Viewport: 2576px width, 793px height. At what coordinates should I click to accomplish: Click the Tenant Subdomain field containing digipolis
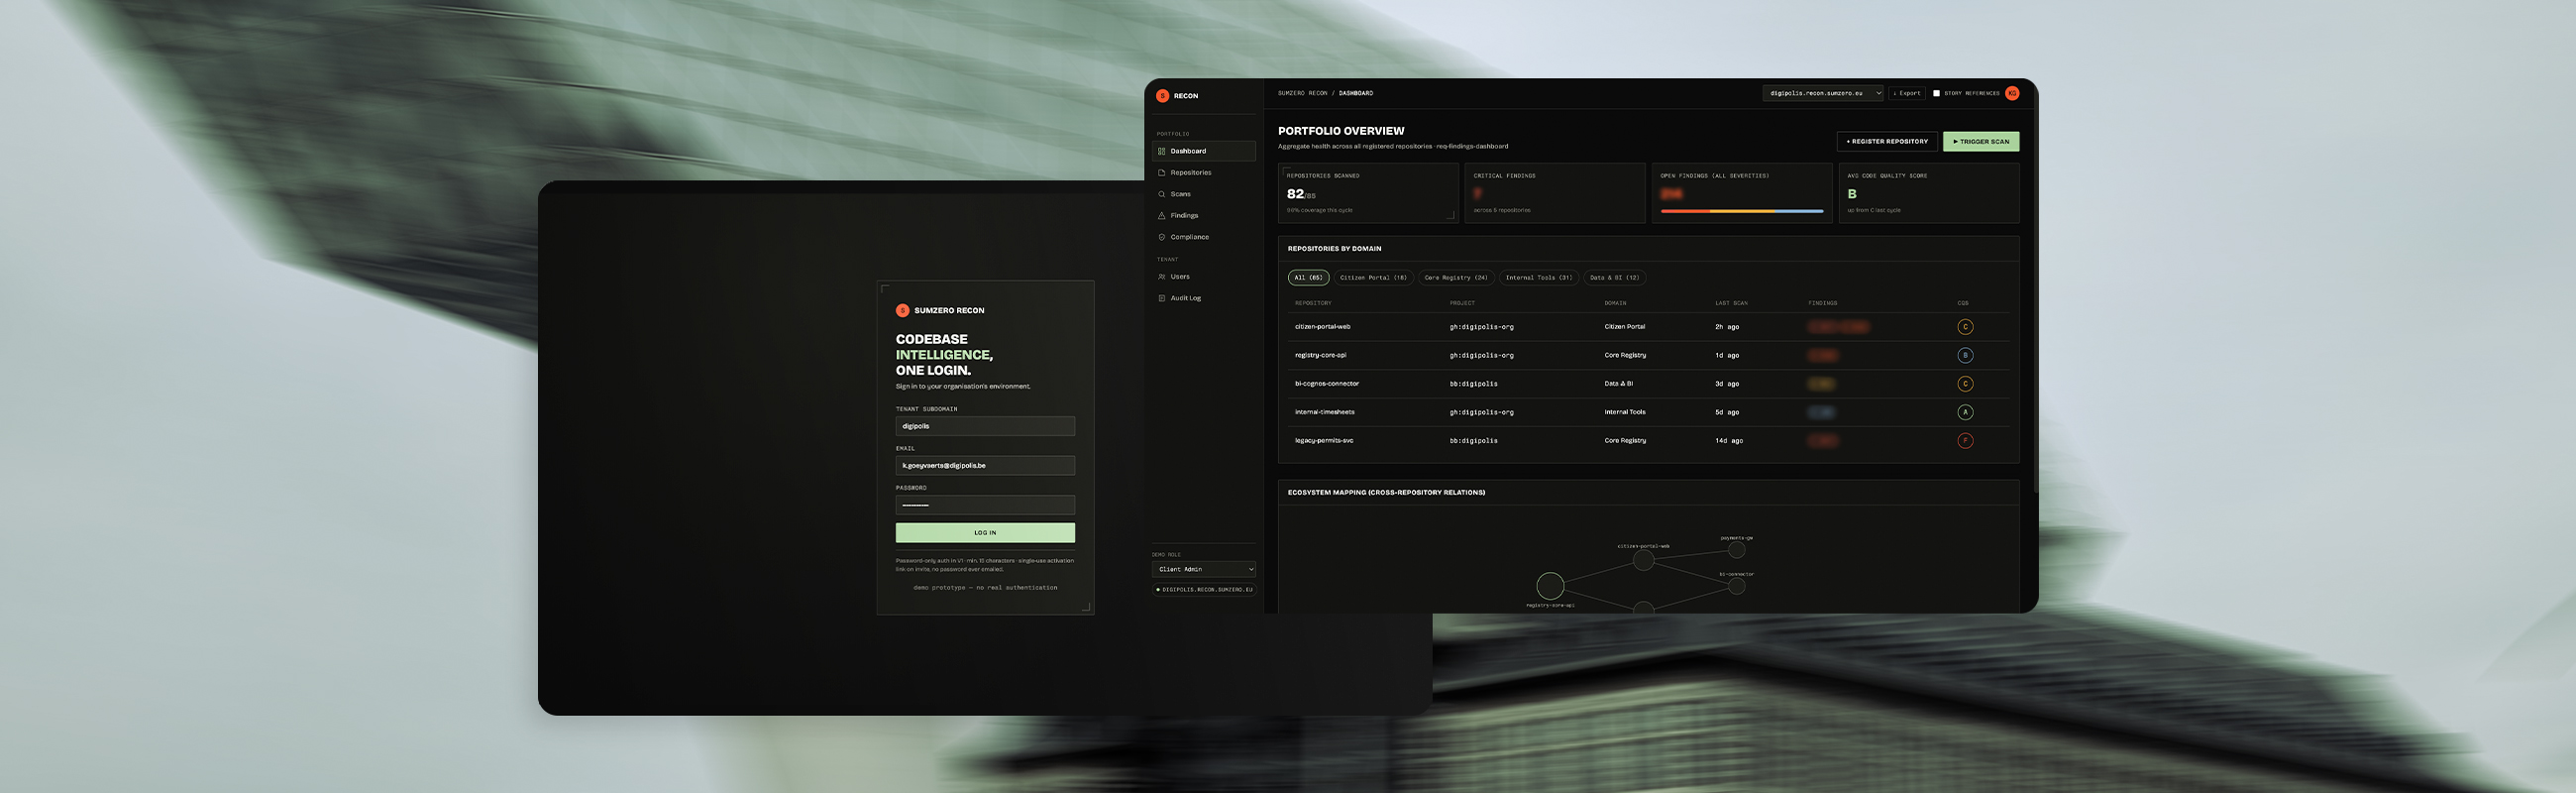(985, 426)
